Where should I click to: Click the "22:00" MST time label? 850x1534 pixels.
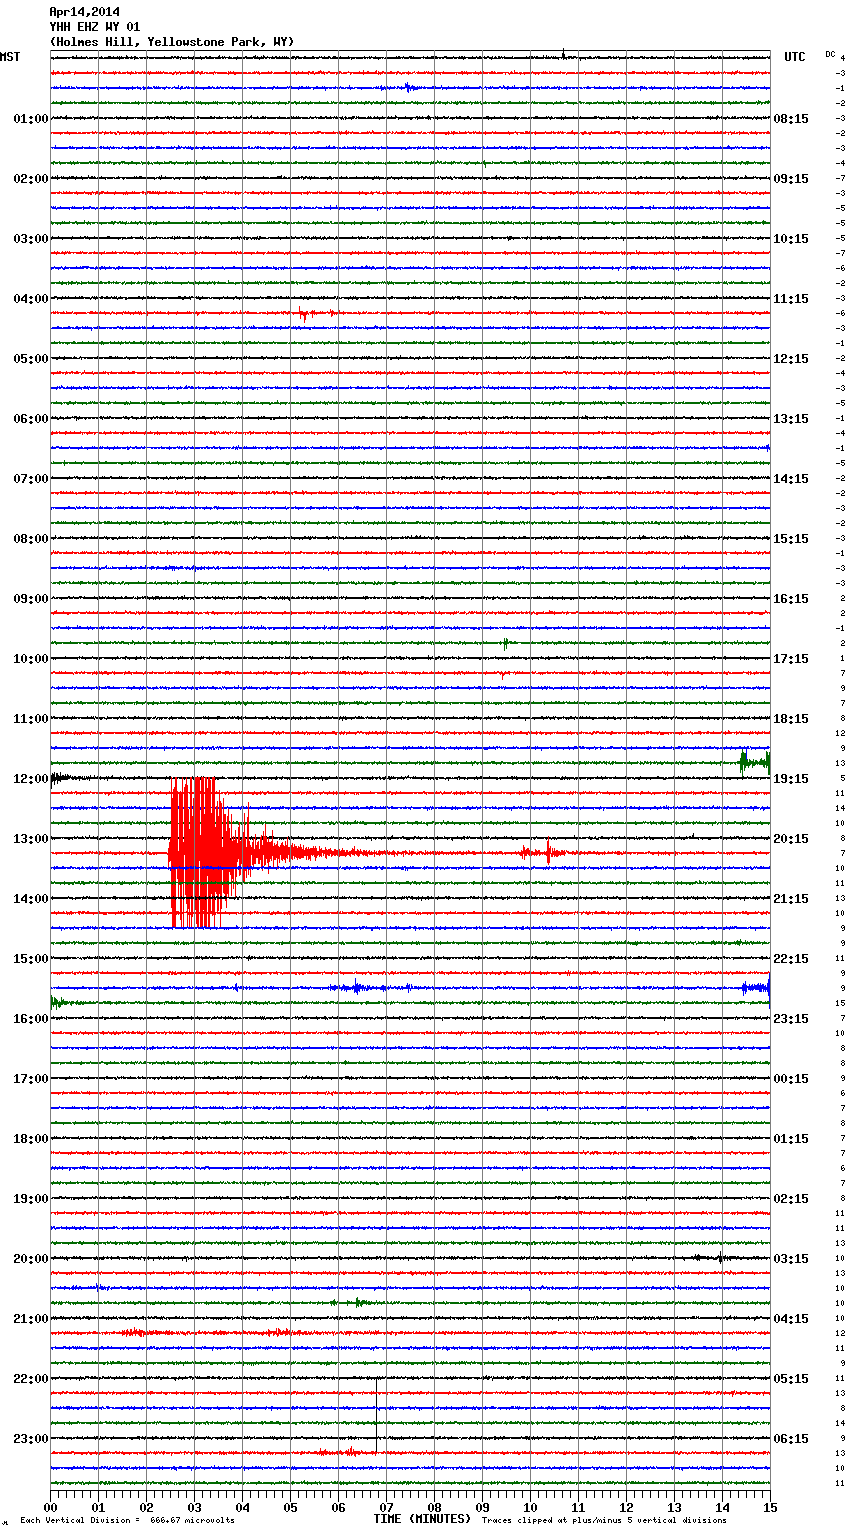31,1379
